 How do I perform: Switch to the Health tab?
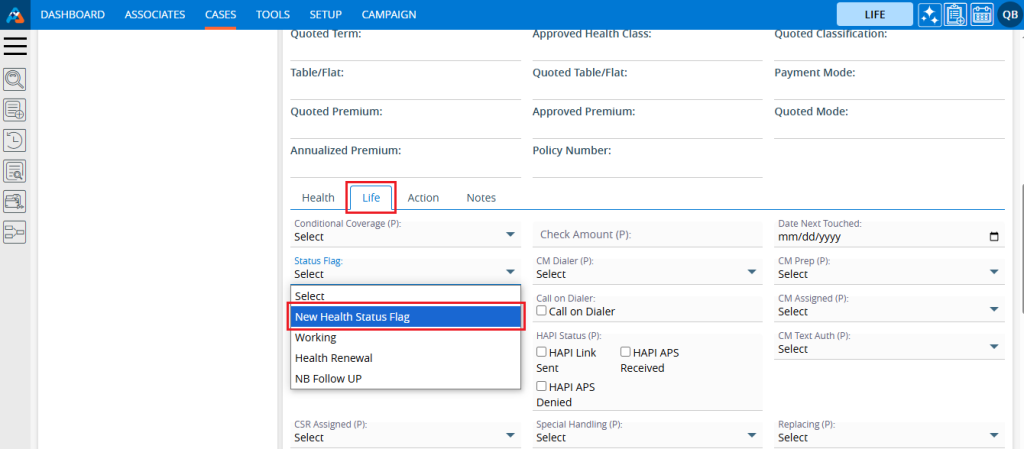(318, 198)
